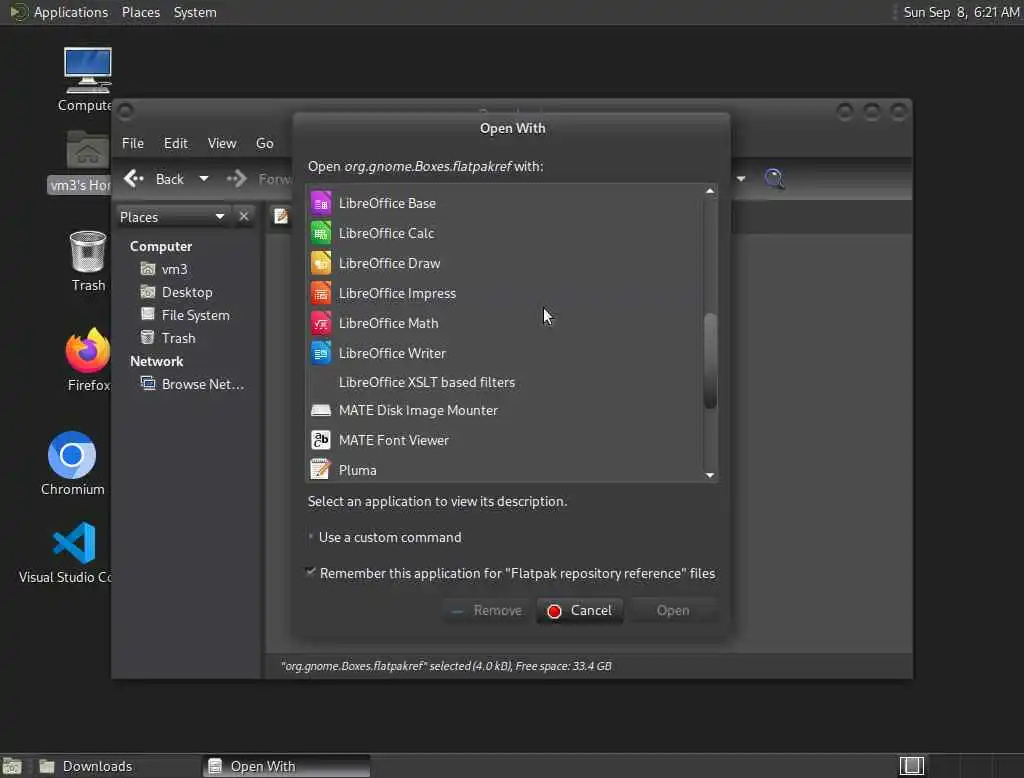Click the search magnifier in file manager
This screenshot has height=778, width=1024.
click(x=774, y=178)
